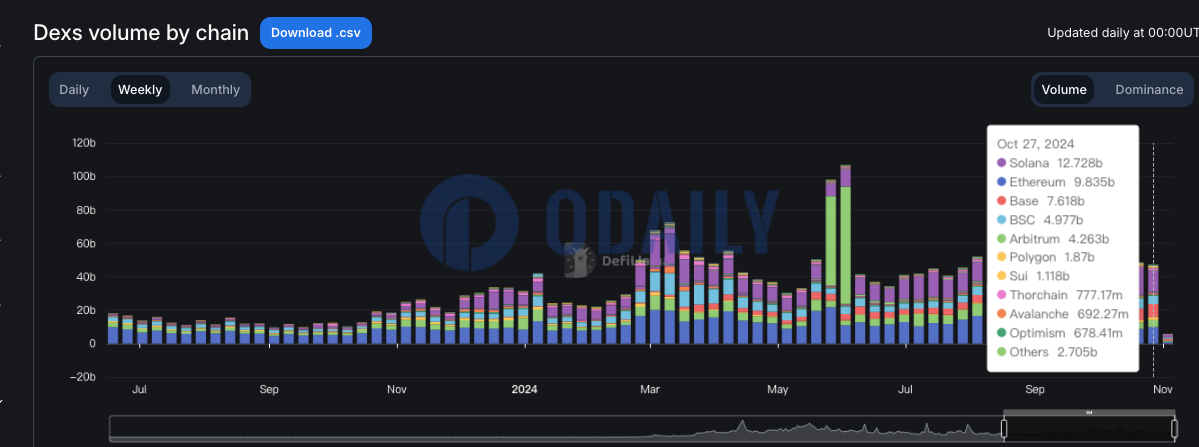Click the light blue BSC legend dot
1199x447 pixels.
tap(1001, 220)
